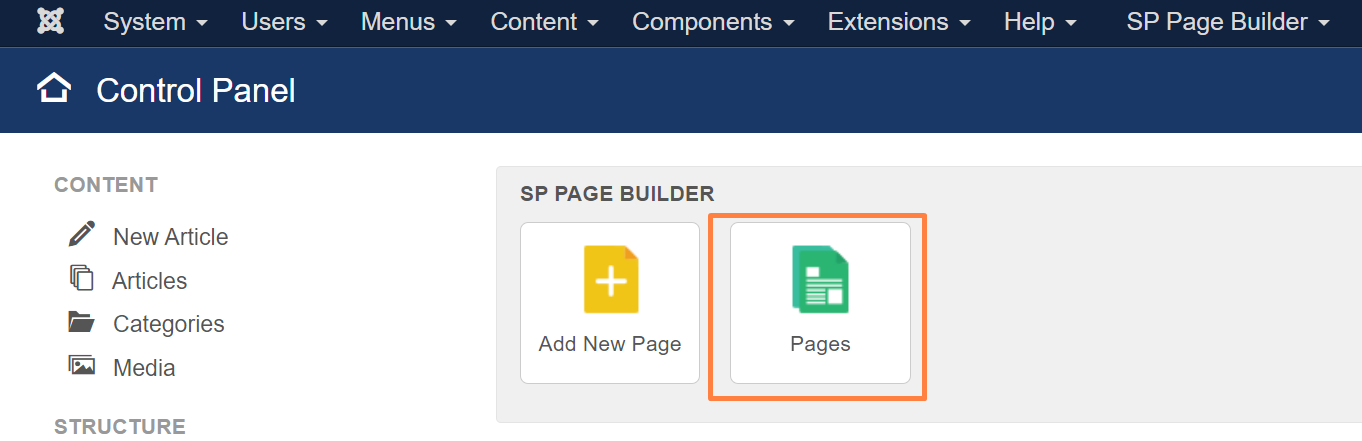This screenshot has height=441, width=1362.
Task: Open the Content menu
Action: pos(545,22)
